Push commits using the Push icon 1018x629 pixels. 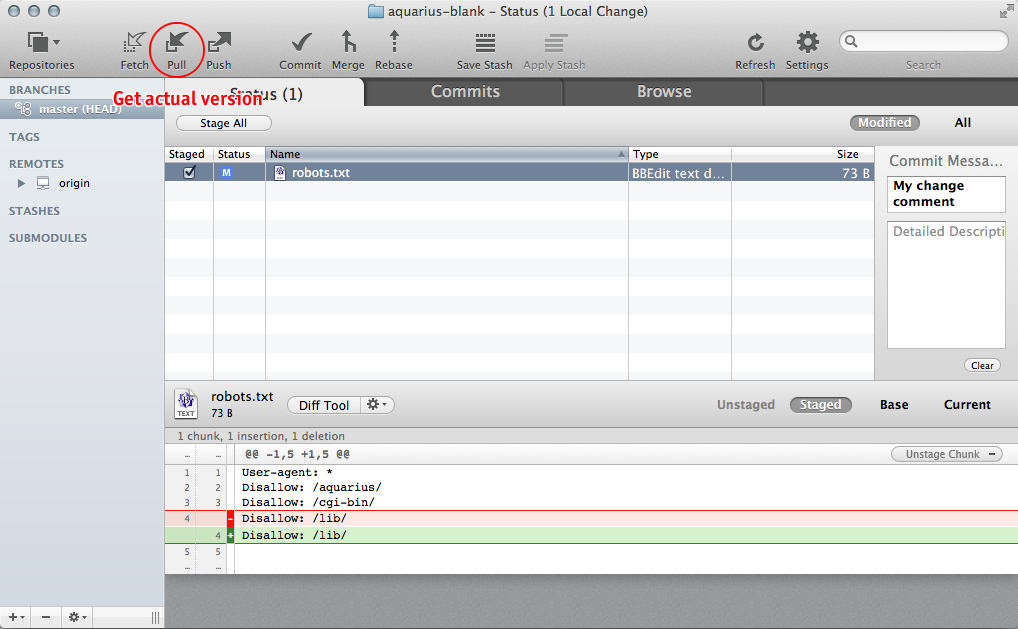(219, 42)
